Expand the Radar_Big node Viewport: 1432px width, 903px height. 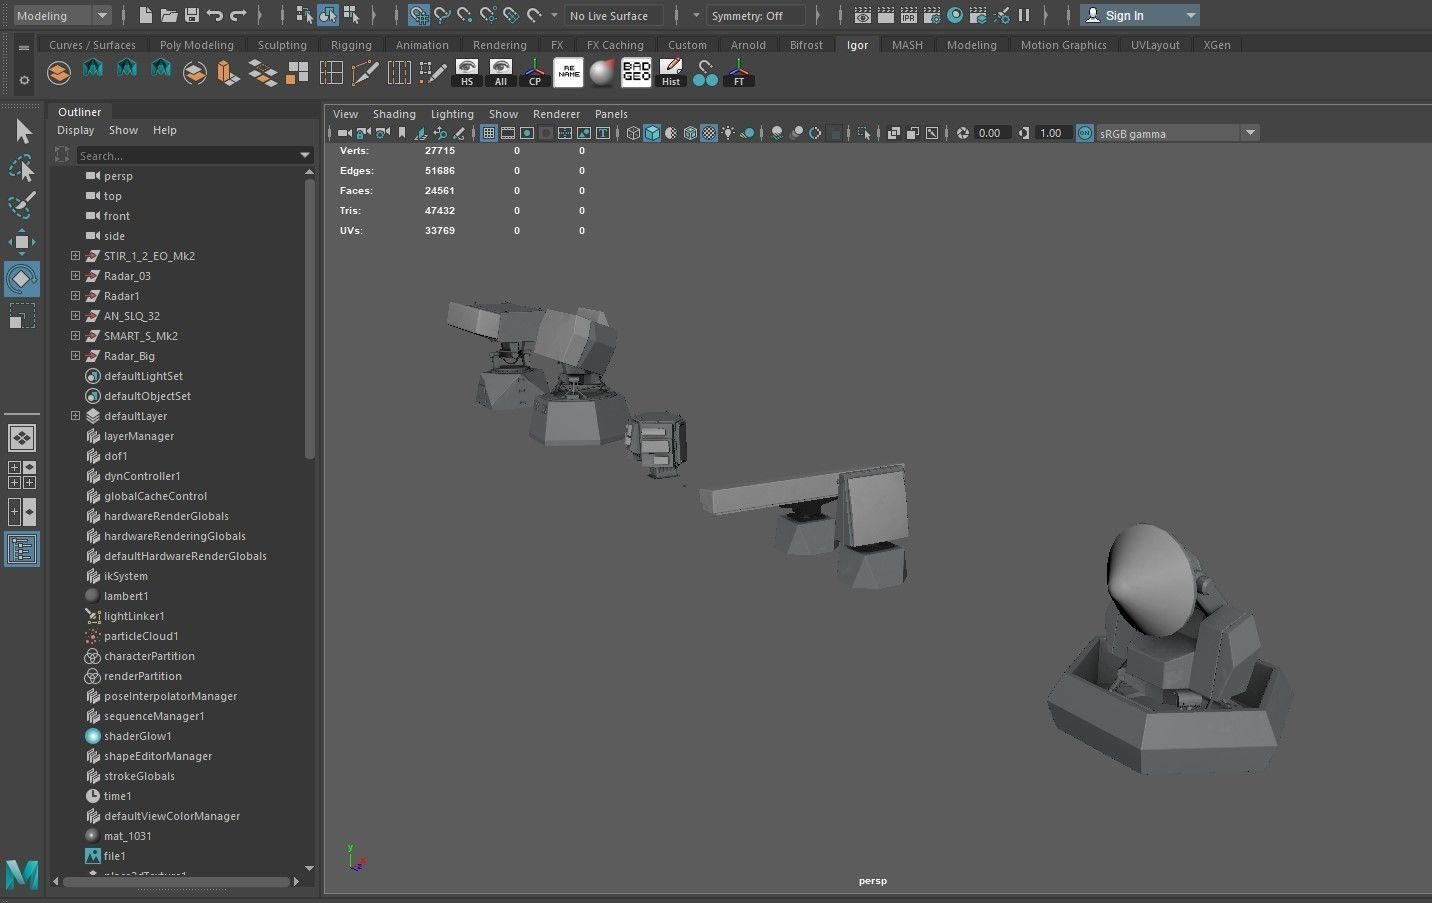[75, 356]
